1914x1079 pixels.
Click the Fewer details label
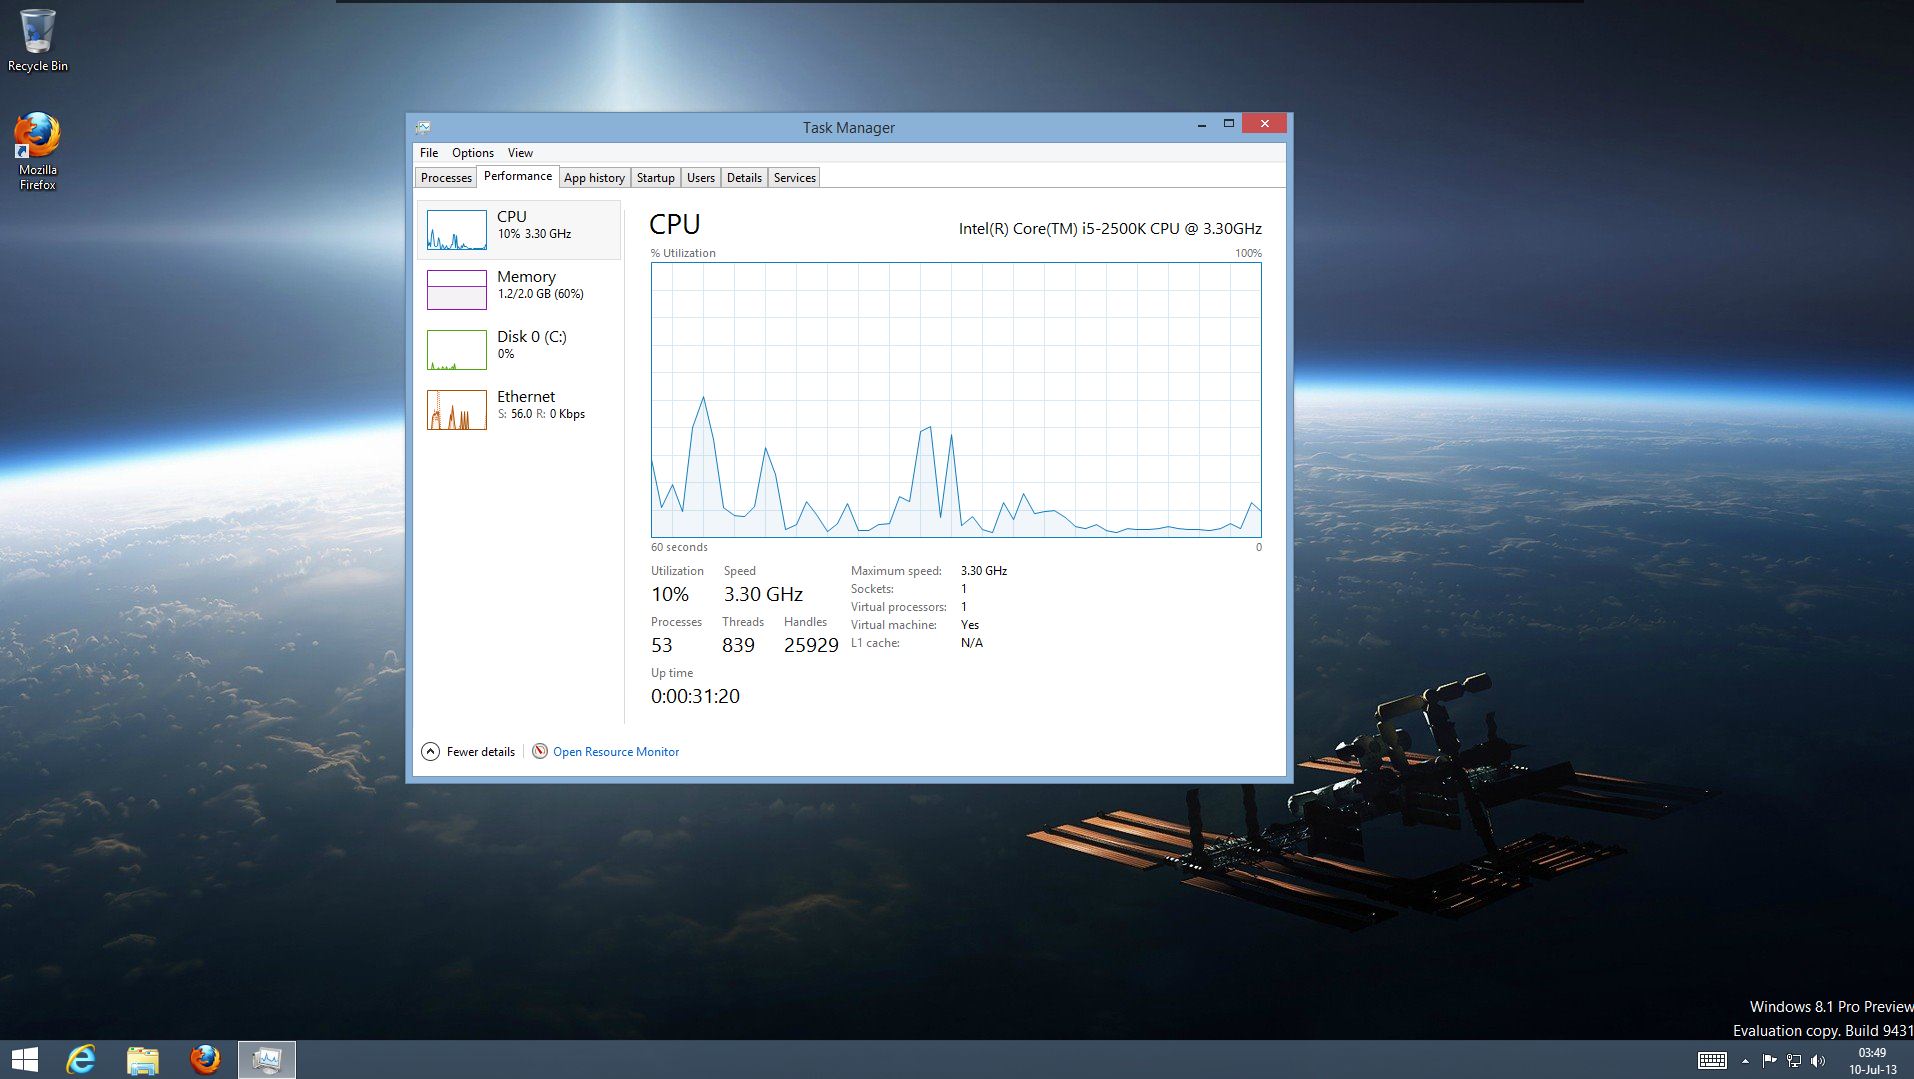pos(481,751)
